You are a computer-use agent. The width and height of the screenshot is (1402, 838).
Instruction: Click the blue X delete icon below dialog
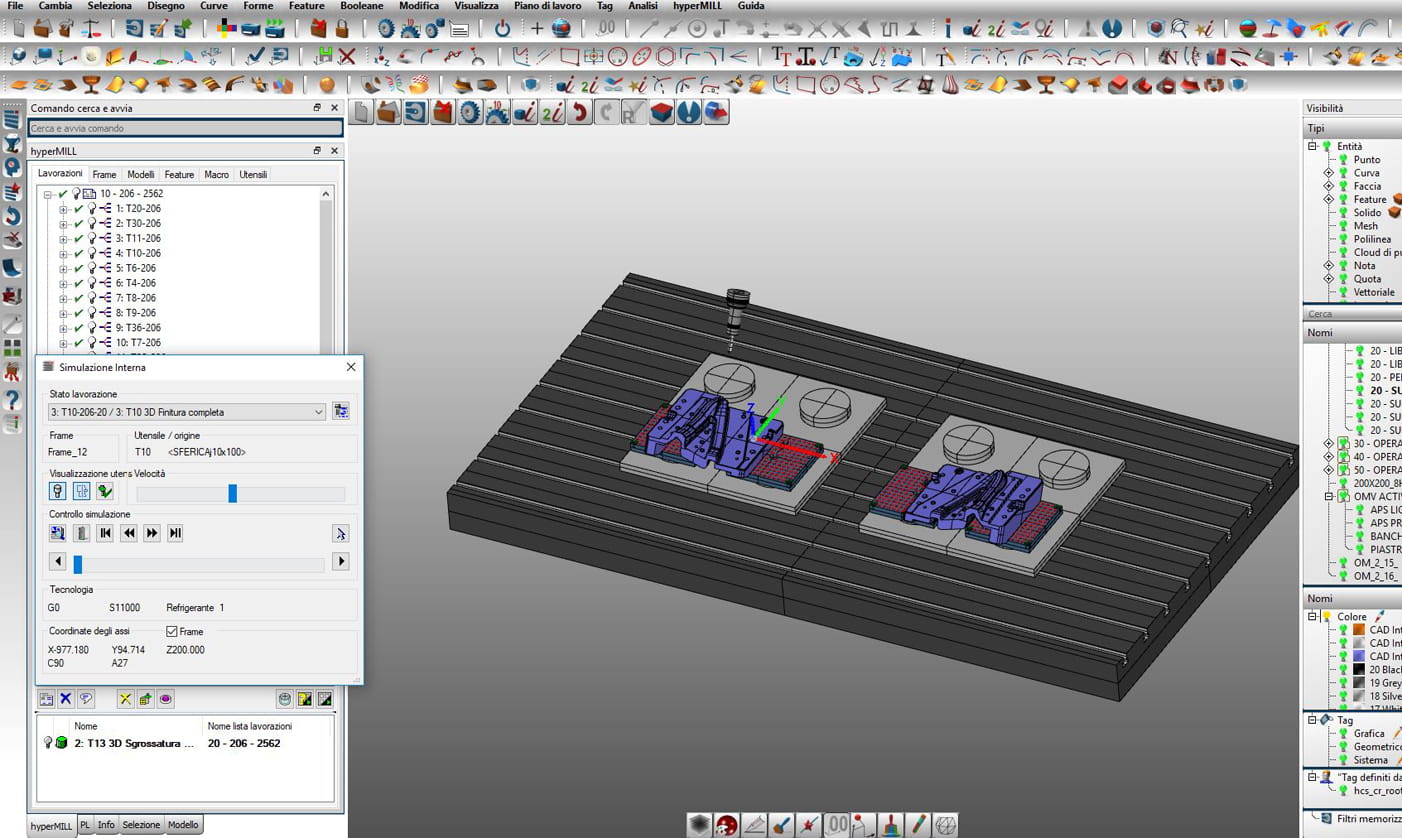(x=66, y=699)
